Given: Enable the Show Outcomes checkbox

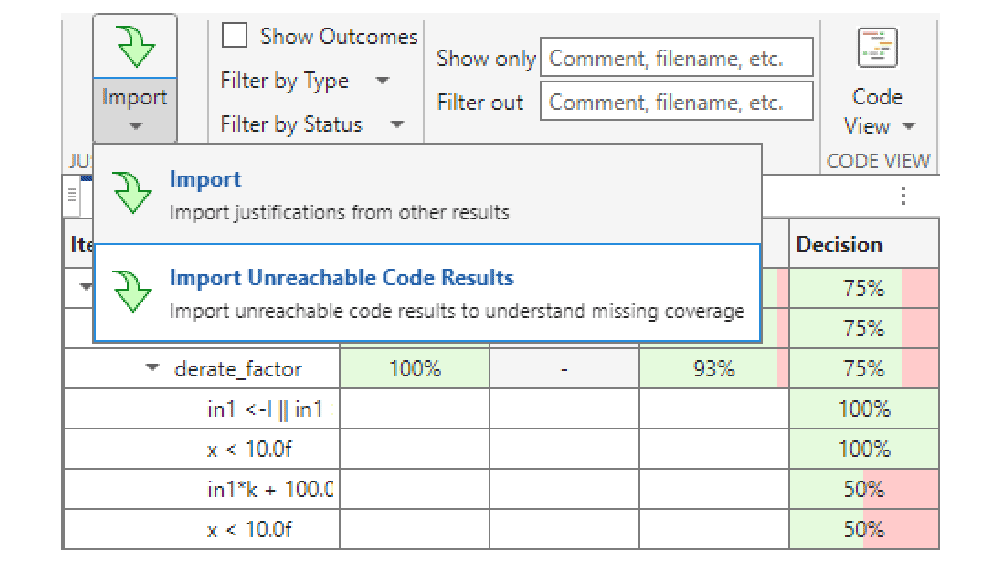Looking at the screenshot, I should 235,37.
